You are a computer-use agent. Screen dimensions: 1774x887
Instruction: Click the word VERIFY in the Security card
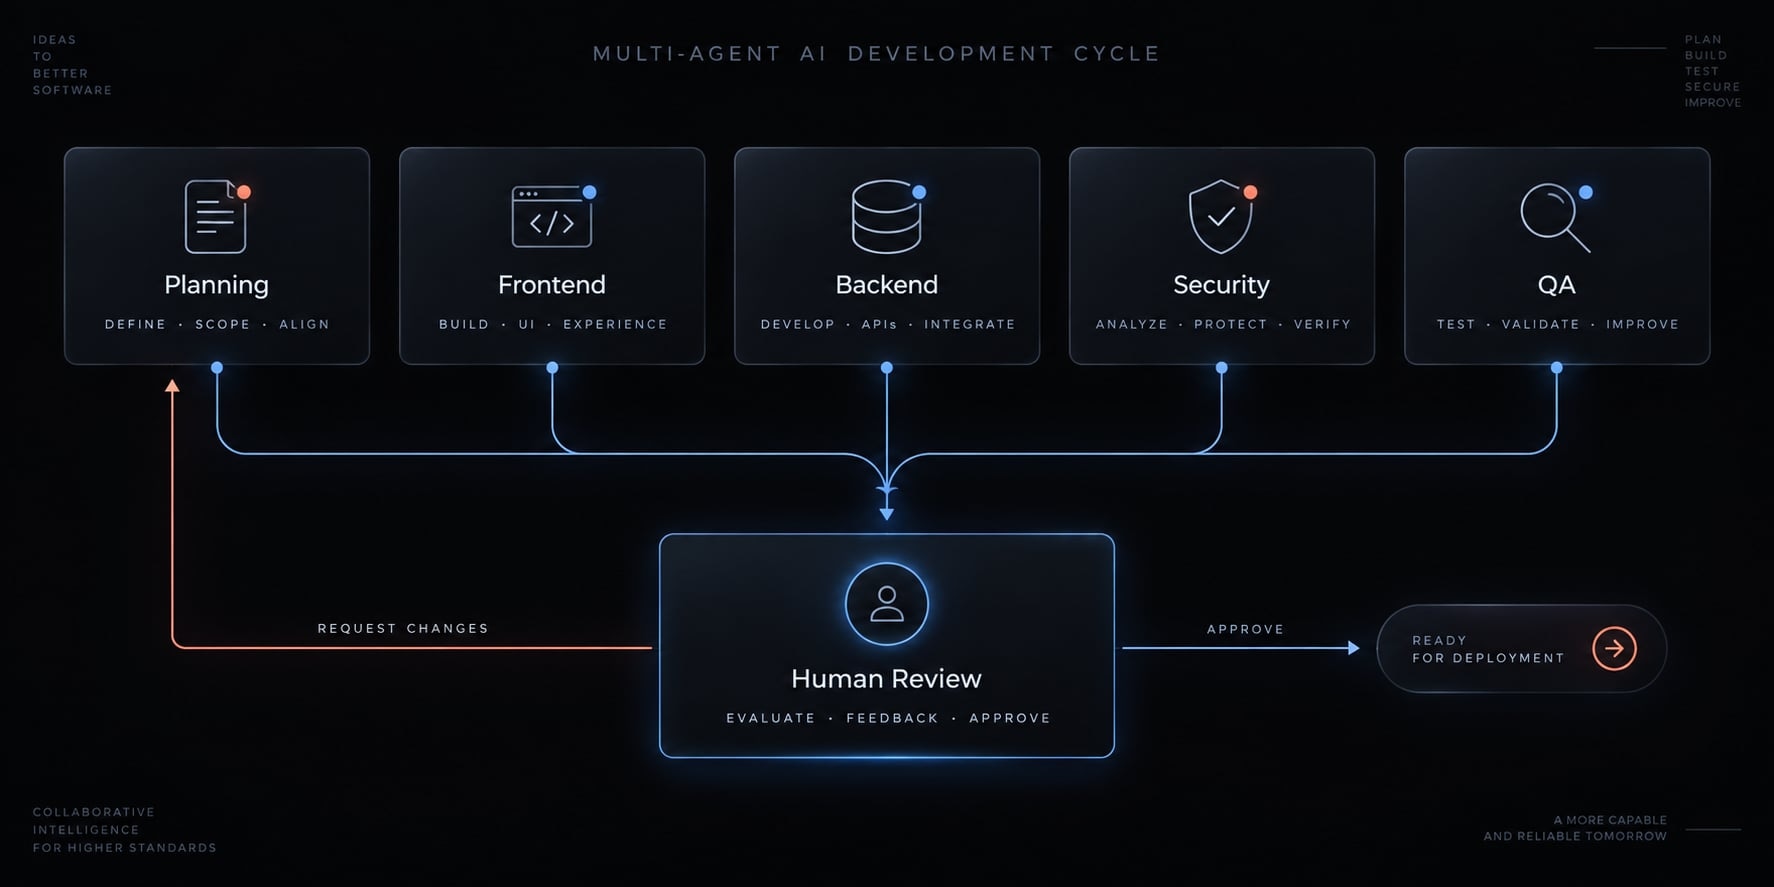click(x=1322, y=324)
